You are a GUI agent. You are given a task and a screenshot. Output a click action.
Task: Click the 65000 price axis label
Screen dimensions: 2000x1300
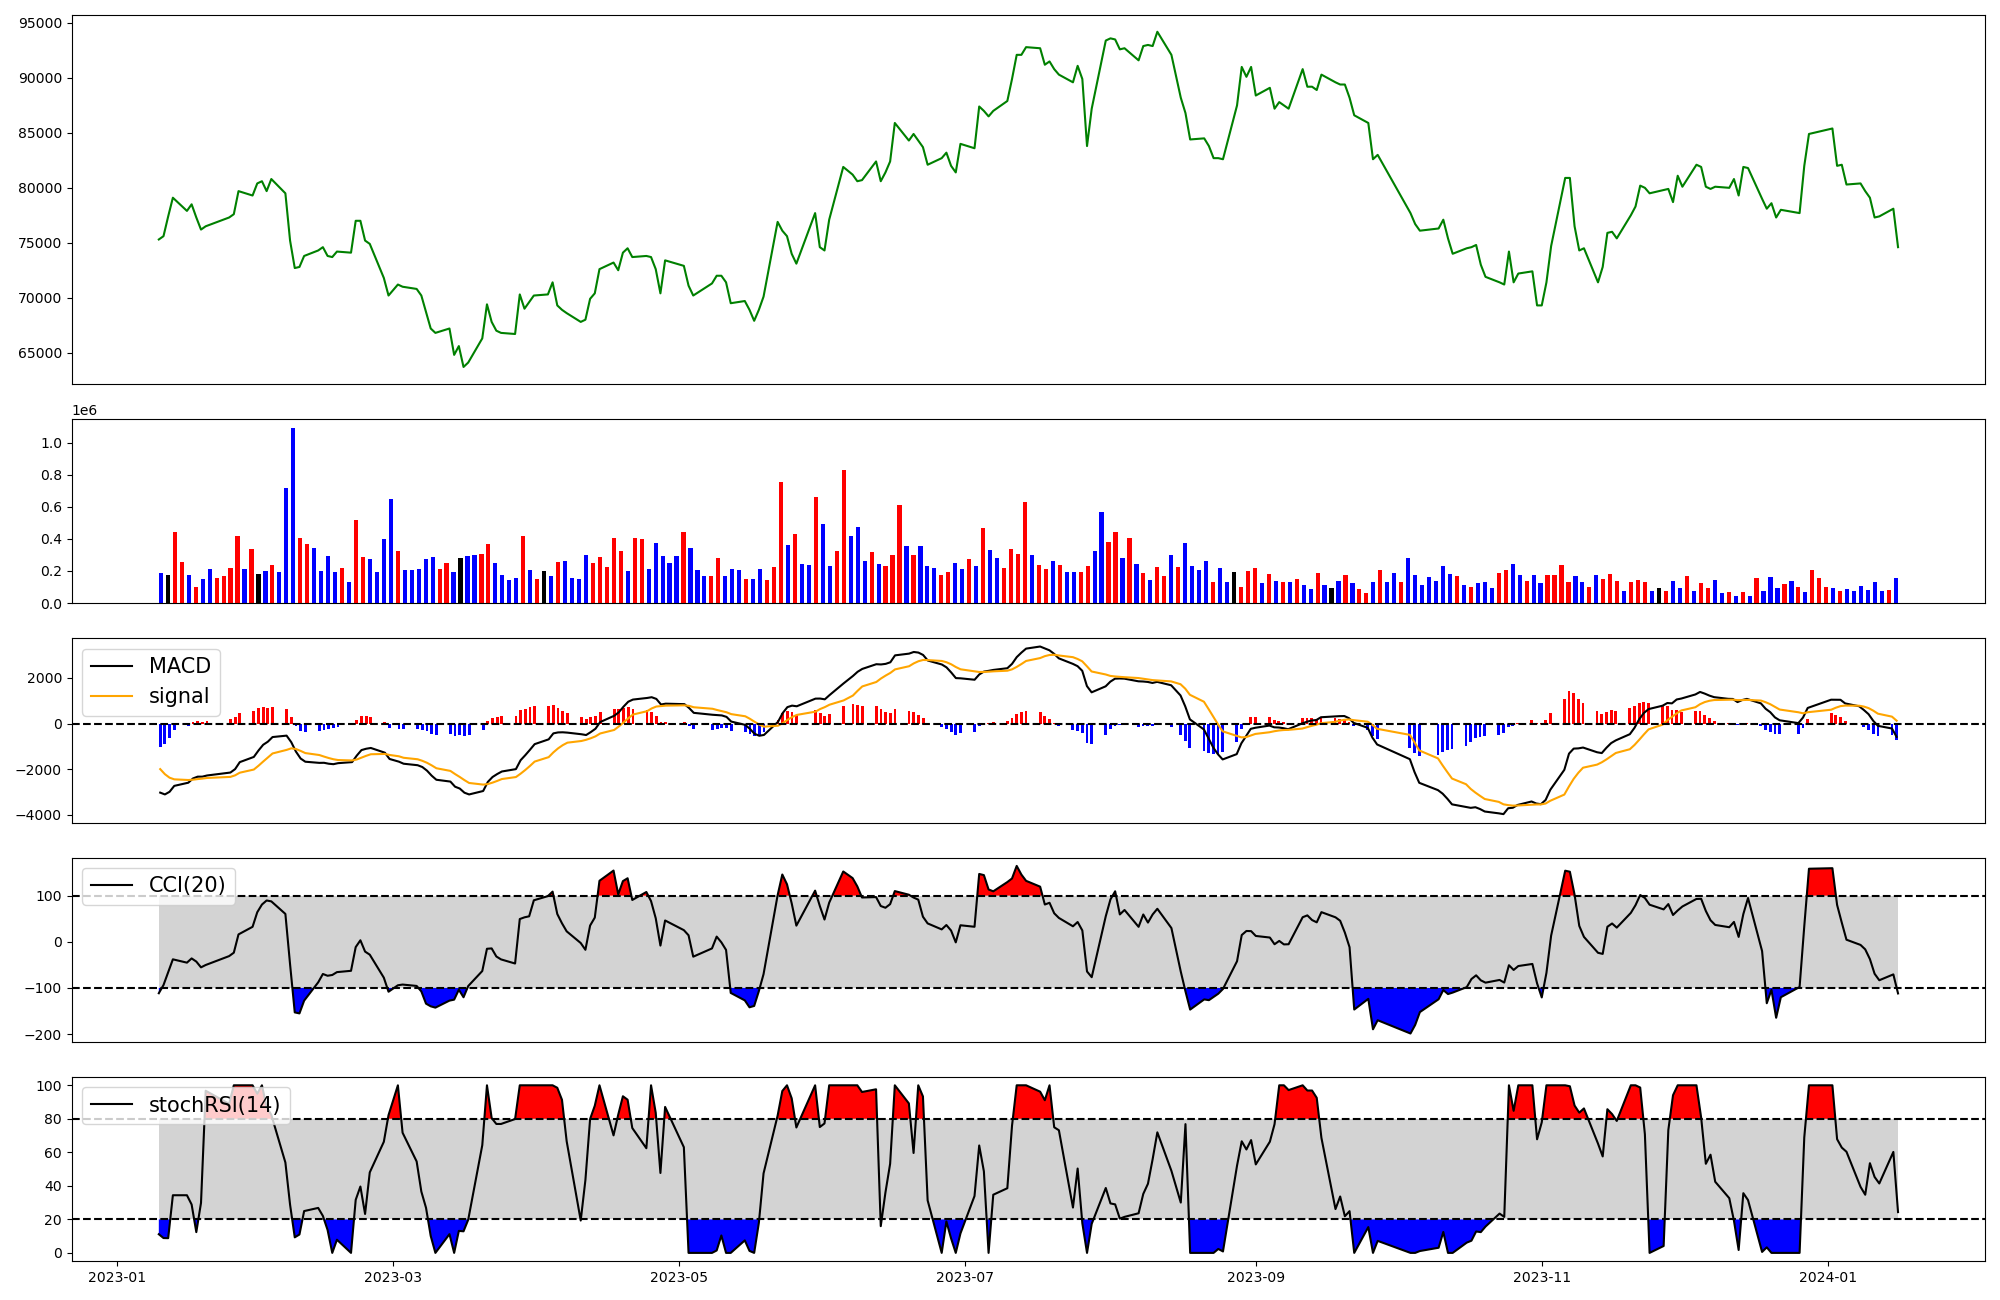40,353
